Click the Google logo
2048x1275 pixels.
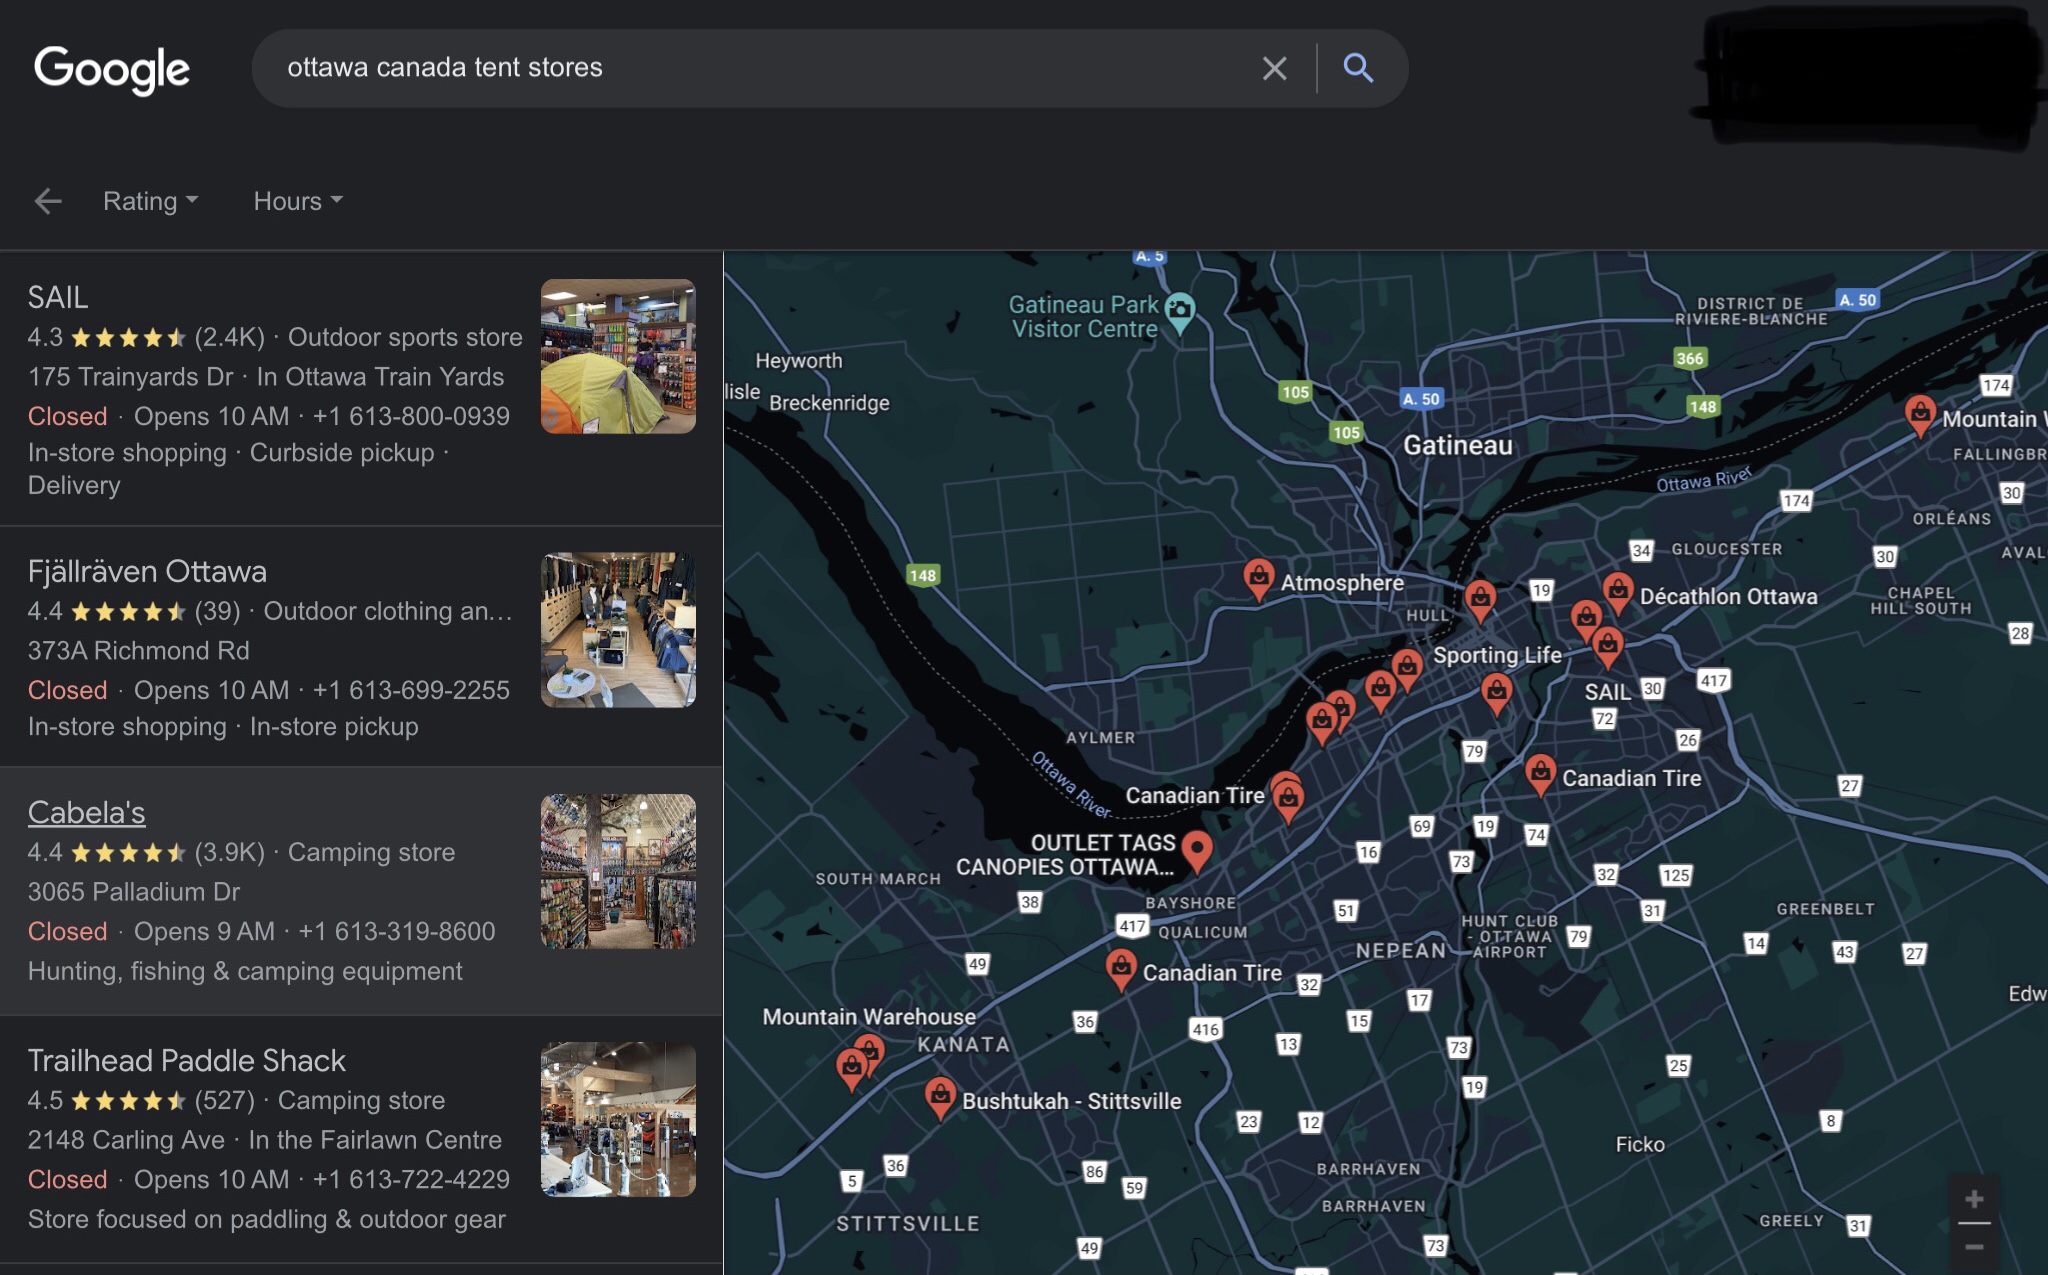tap(111, 69)
